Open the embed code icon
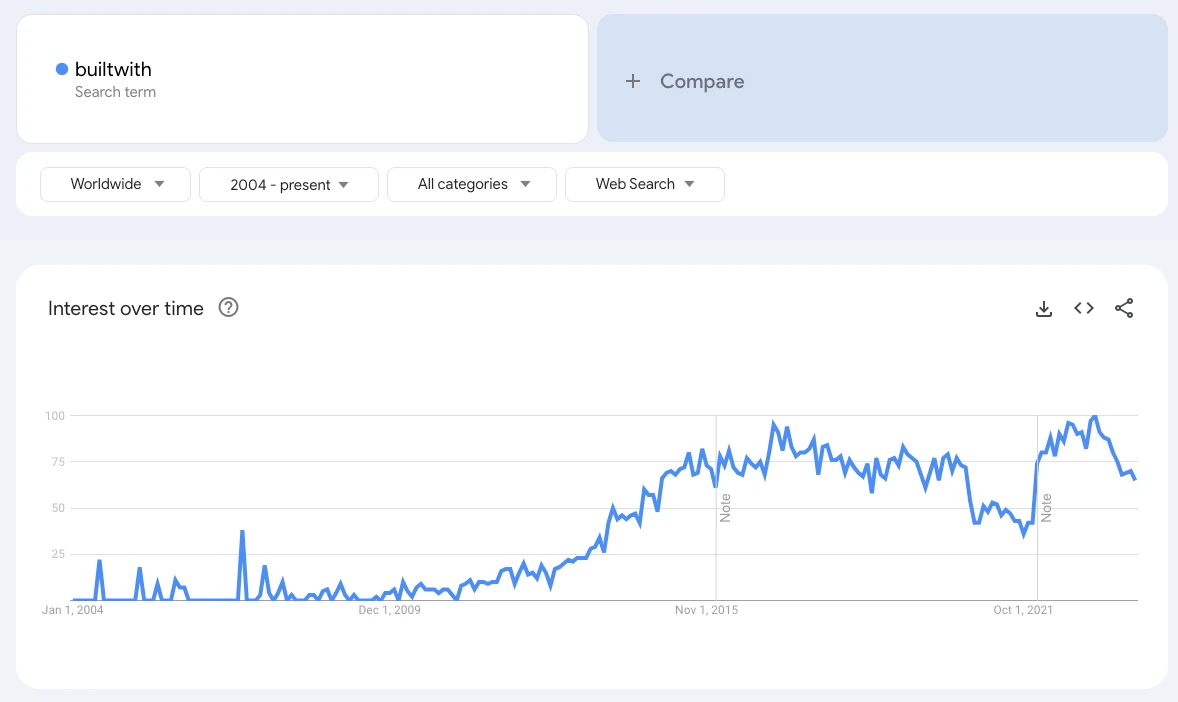Viewport: 1178px width, 702px height. [x=1084, y=309]
